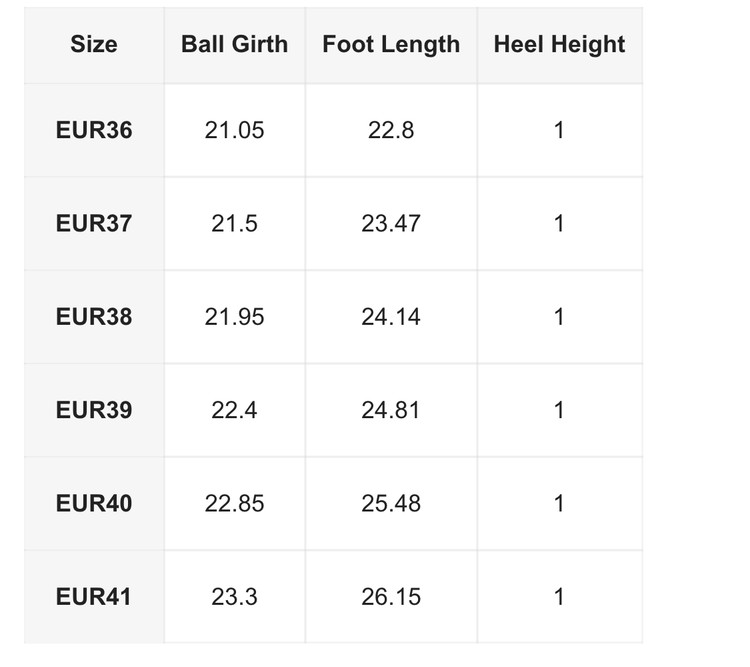Select the EUR36 size row label
The width and height of the screenshot is (750, 667).
(94, 130)
